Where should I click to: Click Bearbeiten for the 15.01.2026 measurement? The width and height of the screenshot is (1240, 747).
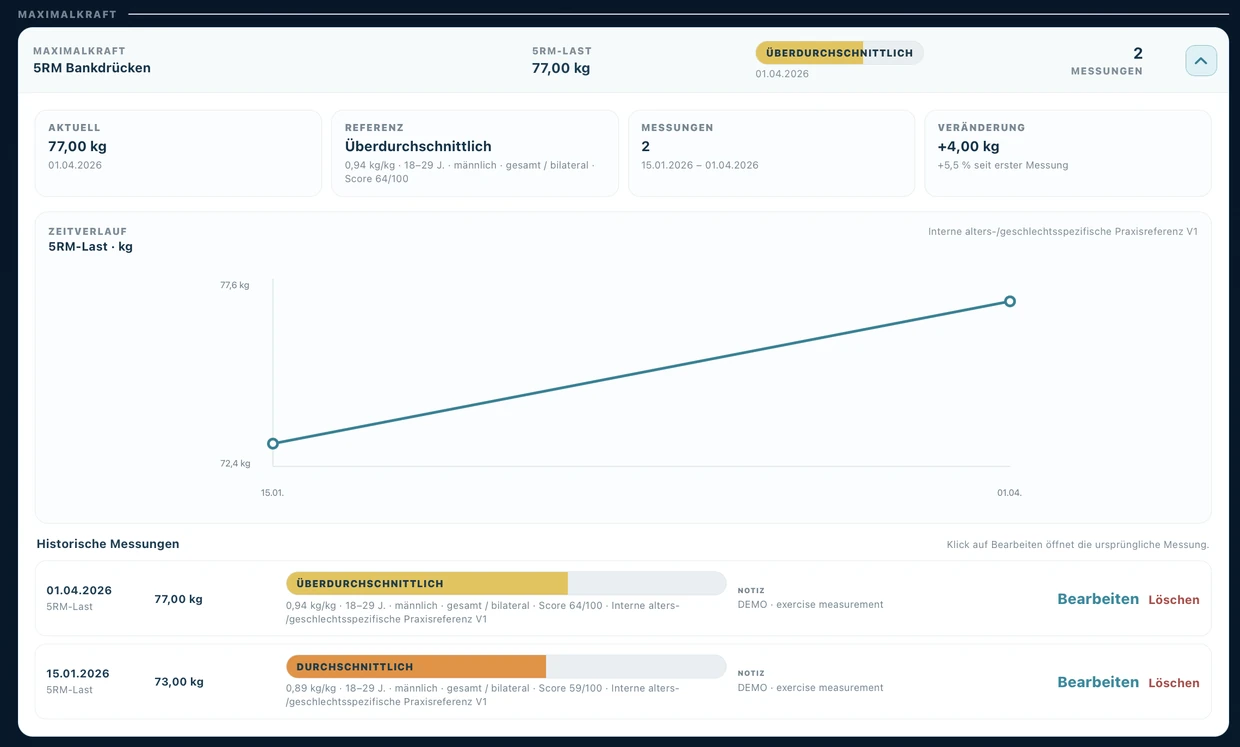(1098, 682)
